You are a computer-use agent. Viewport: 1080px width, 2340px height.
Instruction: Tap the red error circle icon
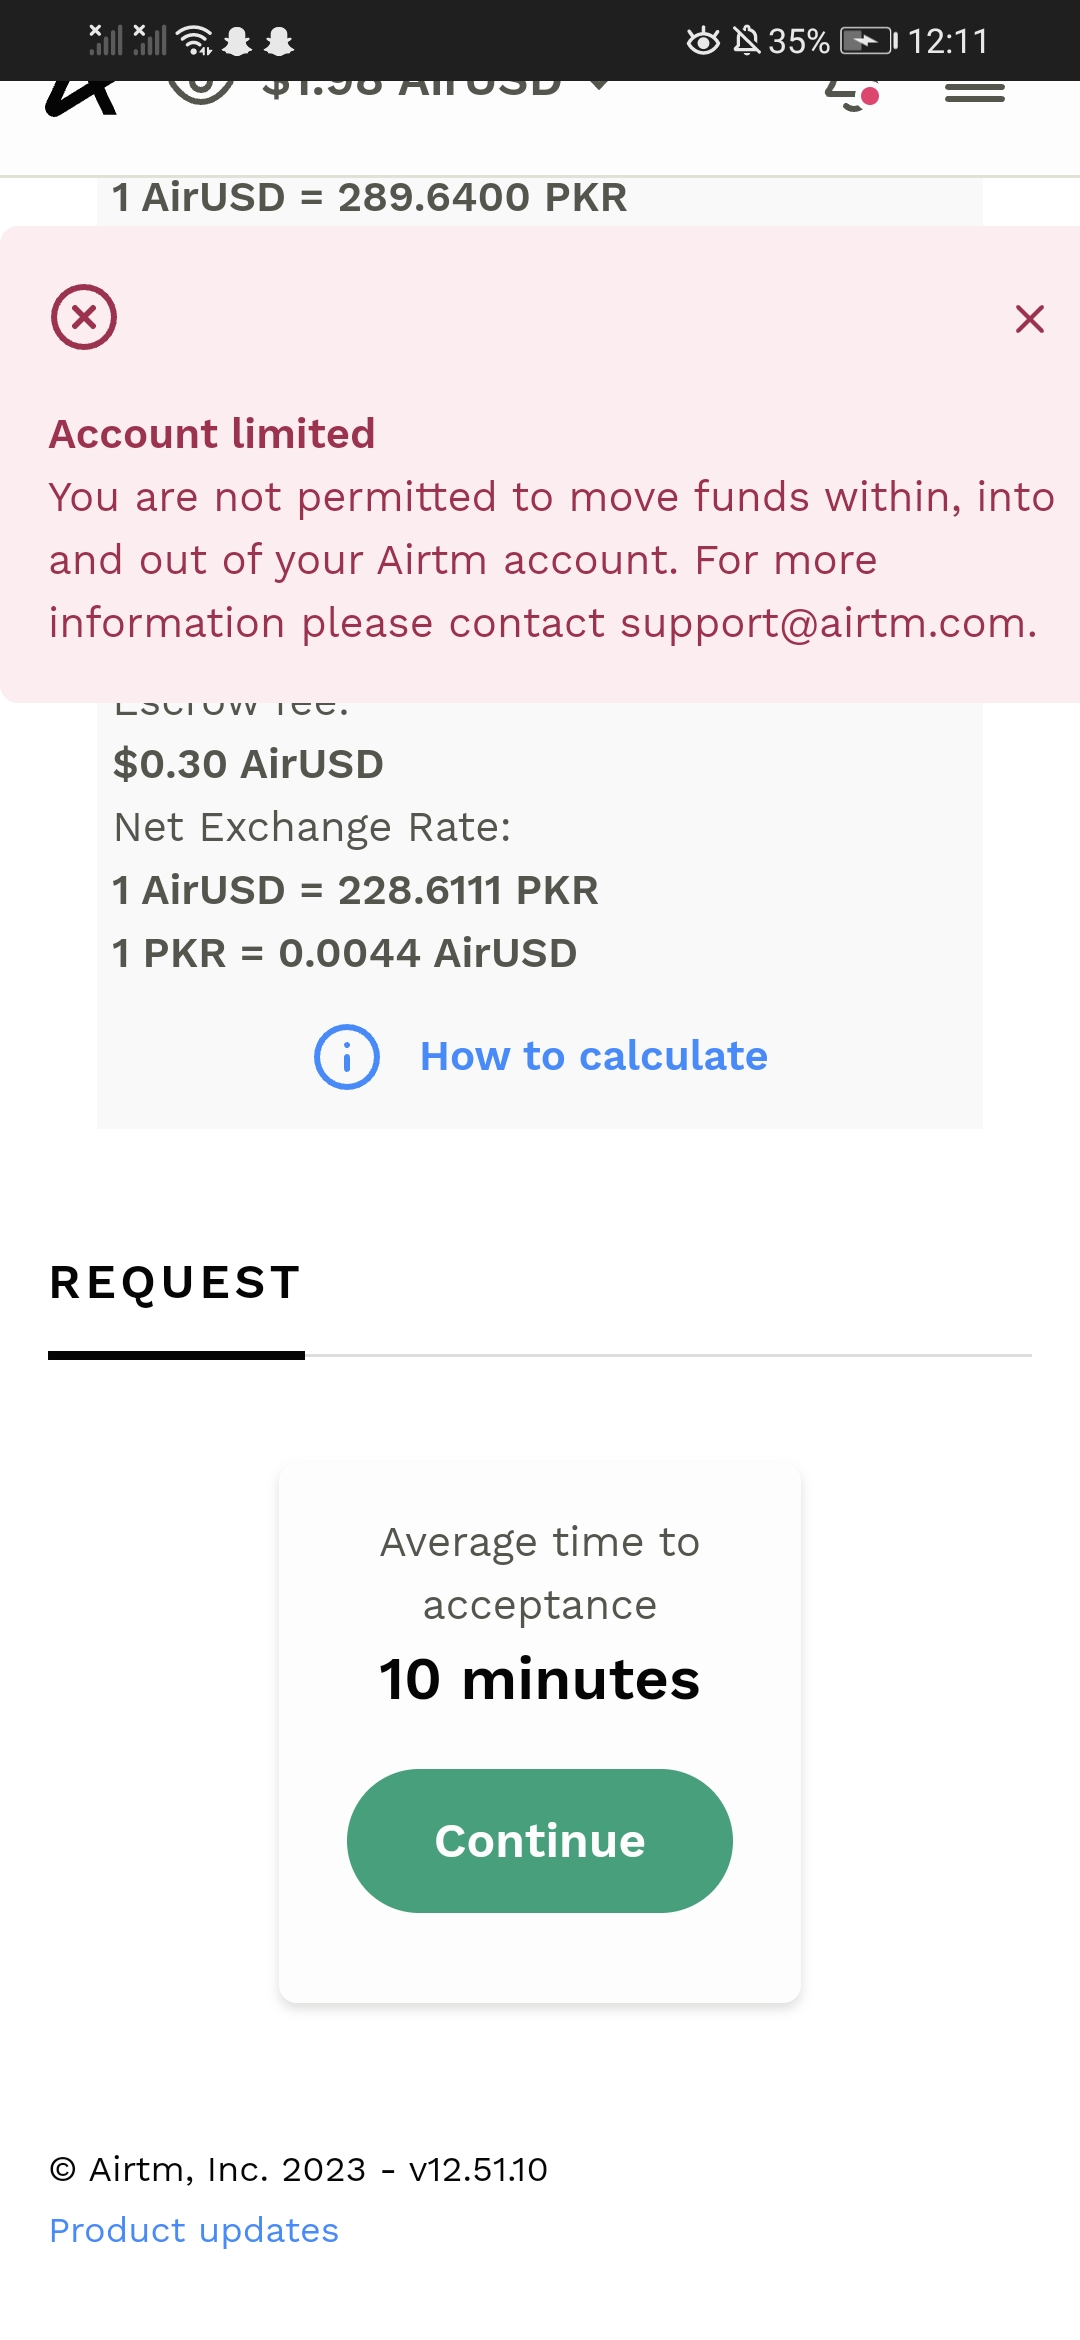pyautogui.click(x=84, y=317)
